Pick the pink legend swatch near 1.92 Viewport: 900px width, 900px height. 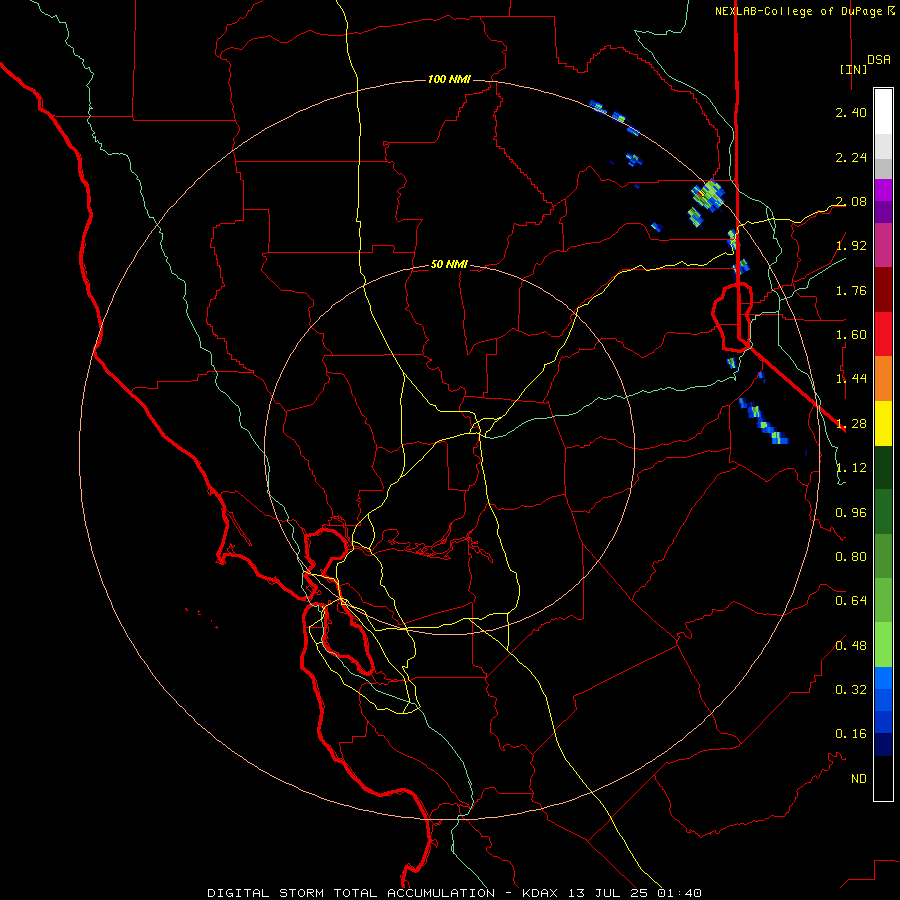pyautogui.click(x=883, y=245)
